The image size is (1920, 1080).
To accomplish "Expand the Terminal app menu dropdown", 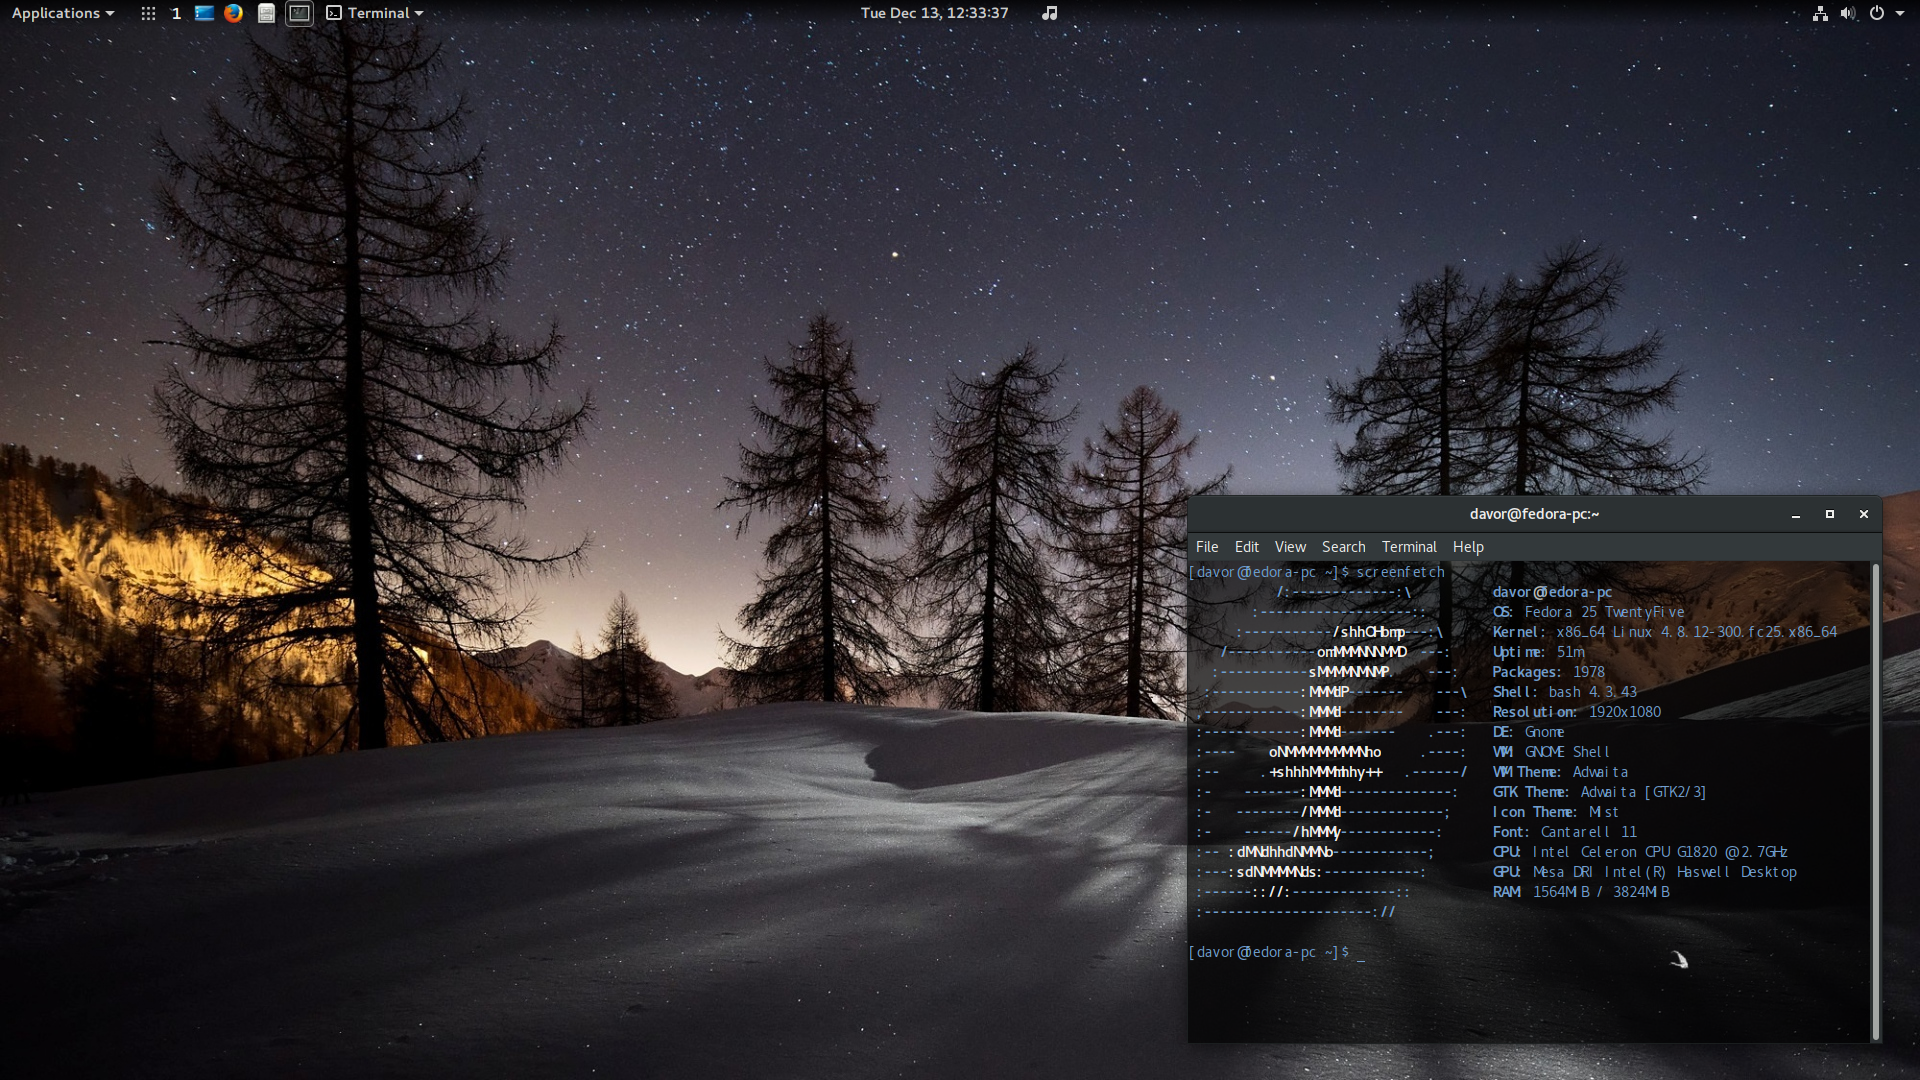I will click(x=375, y=13).
